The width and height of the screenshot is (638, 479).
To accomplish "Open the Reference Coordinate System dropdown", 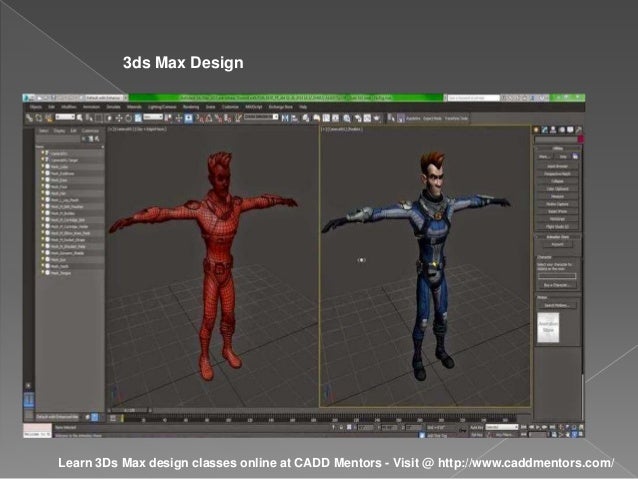I will [x=153, y=117].
